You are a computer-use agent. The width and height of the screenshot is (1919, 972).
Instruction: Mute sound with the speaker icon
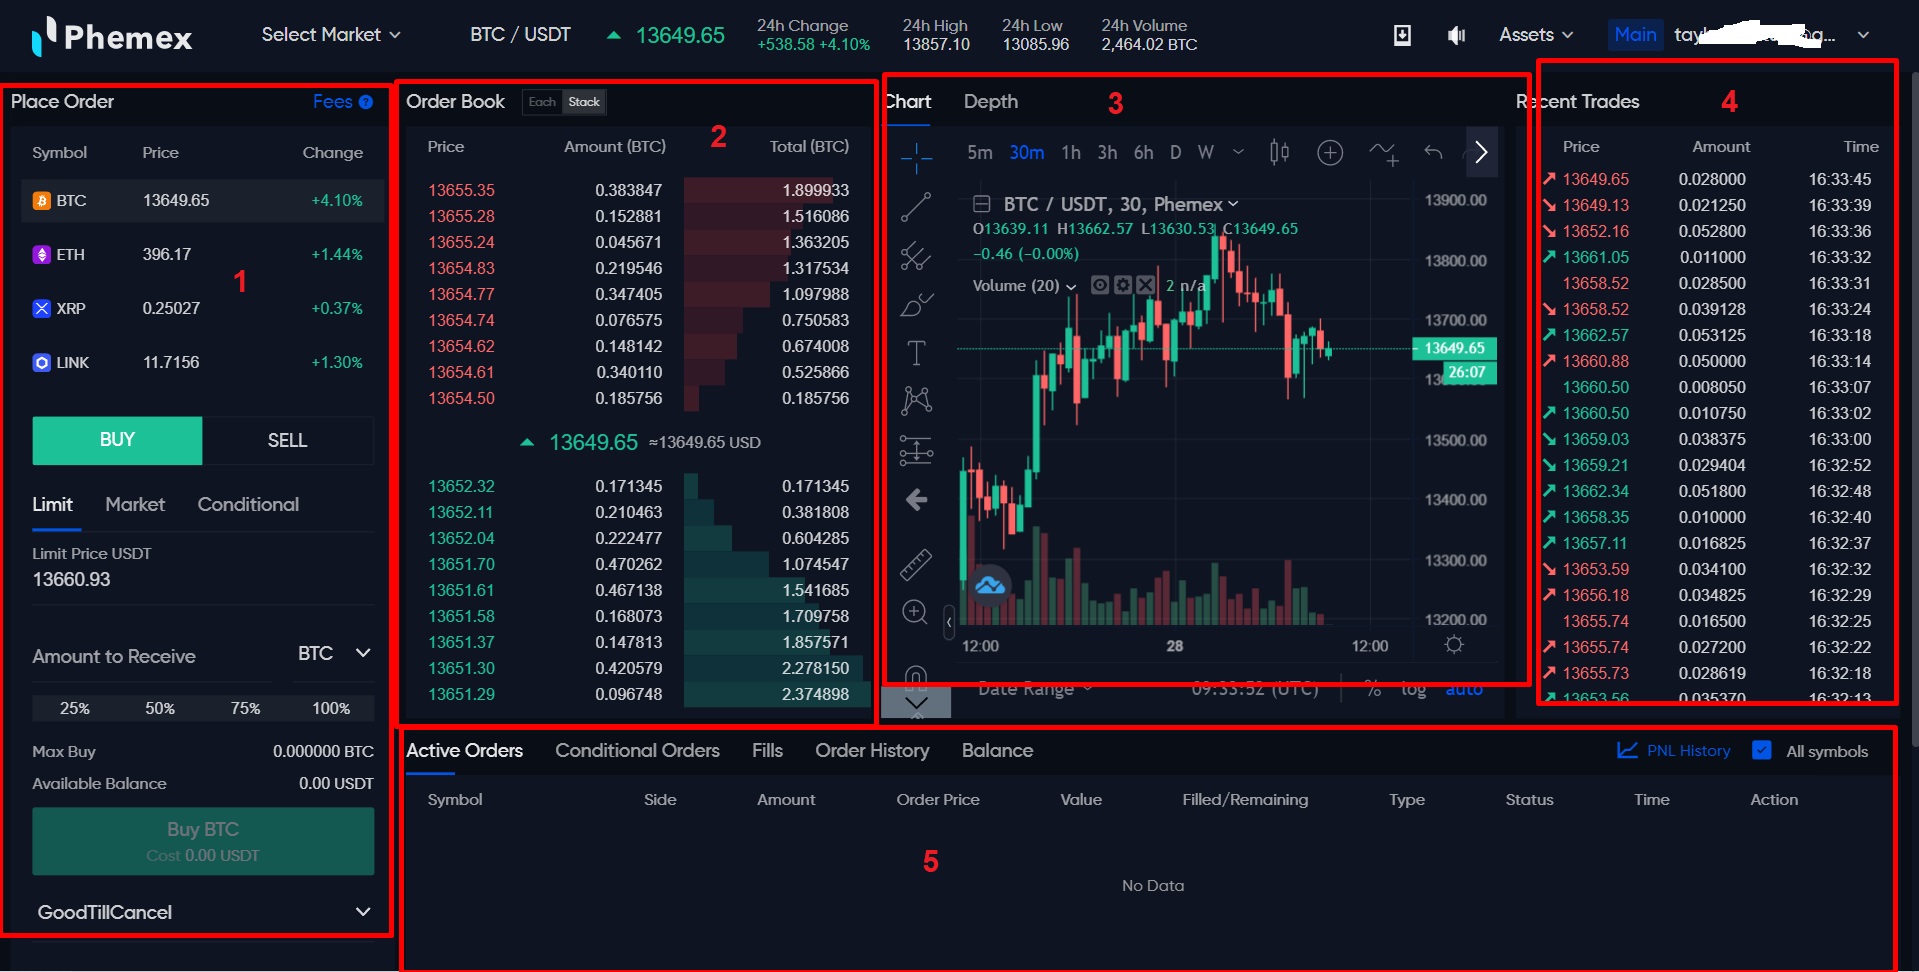(x=1456, y=35)
